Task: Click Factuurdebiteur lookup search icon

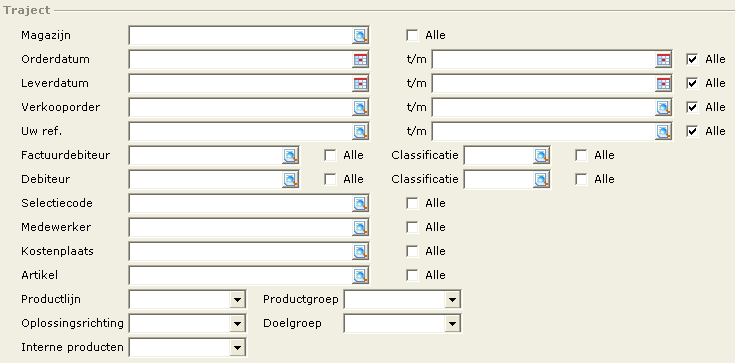Action: click(x=290, y=155)
